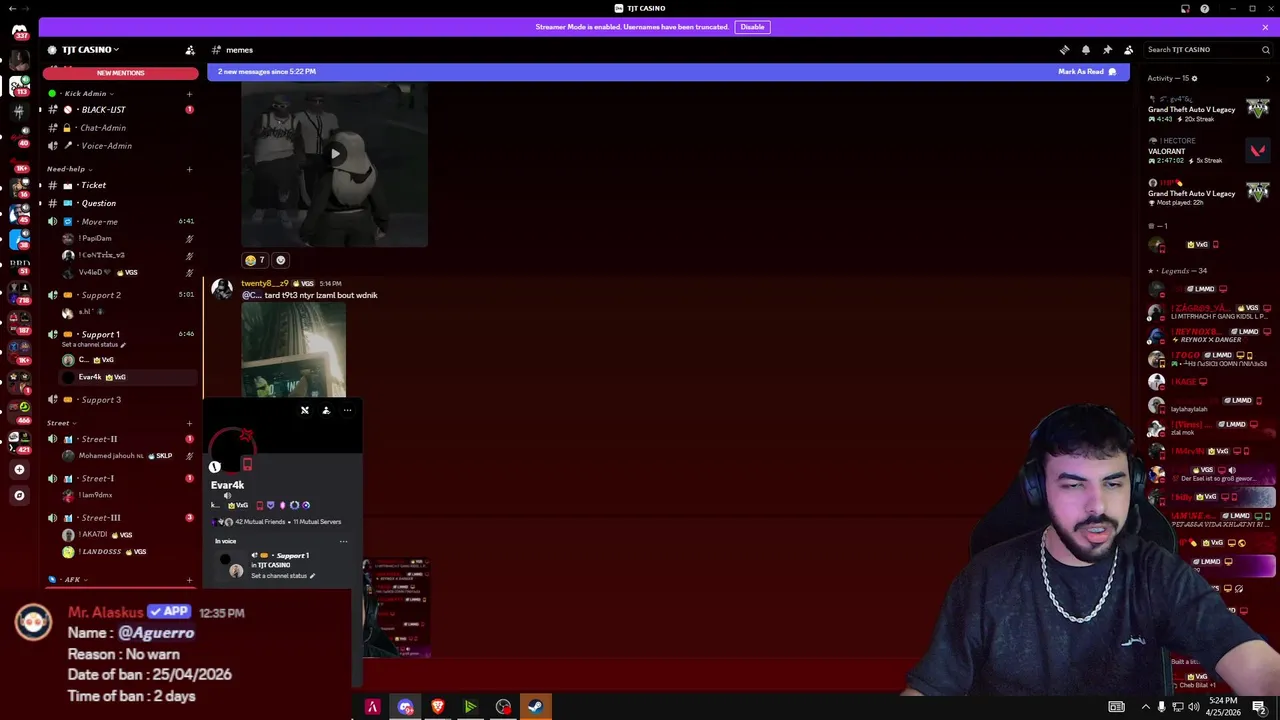Click the laughing emoji reaction with 7

pos(255,260)
